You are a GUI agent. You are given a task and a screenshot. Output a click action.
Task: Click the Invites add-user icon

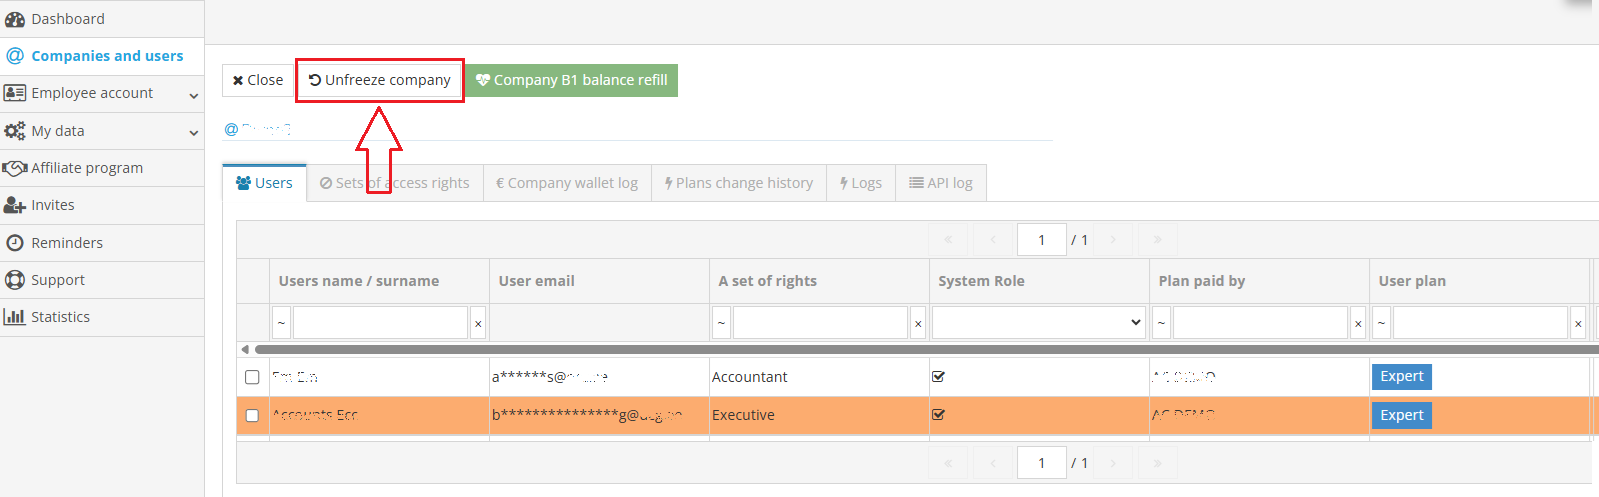coord(15,205)
